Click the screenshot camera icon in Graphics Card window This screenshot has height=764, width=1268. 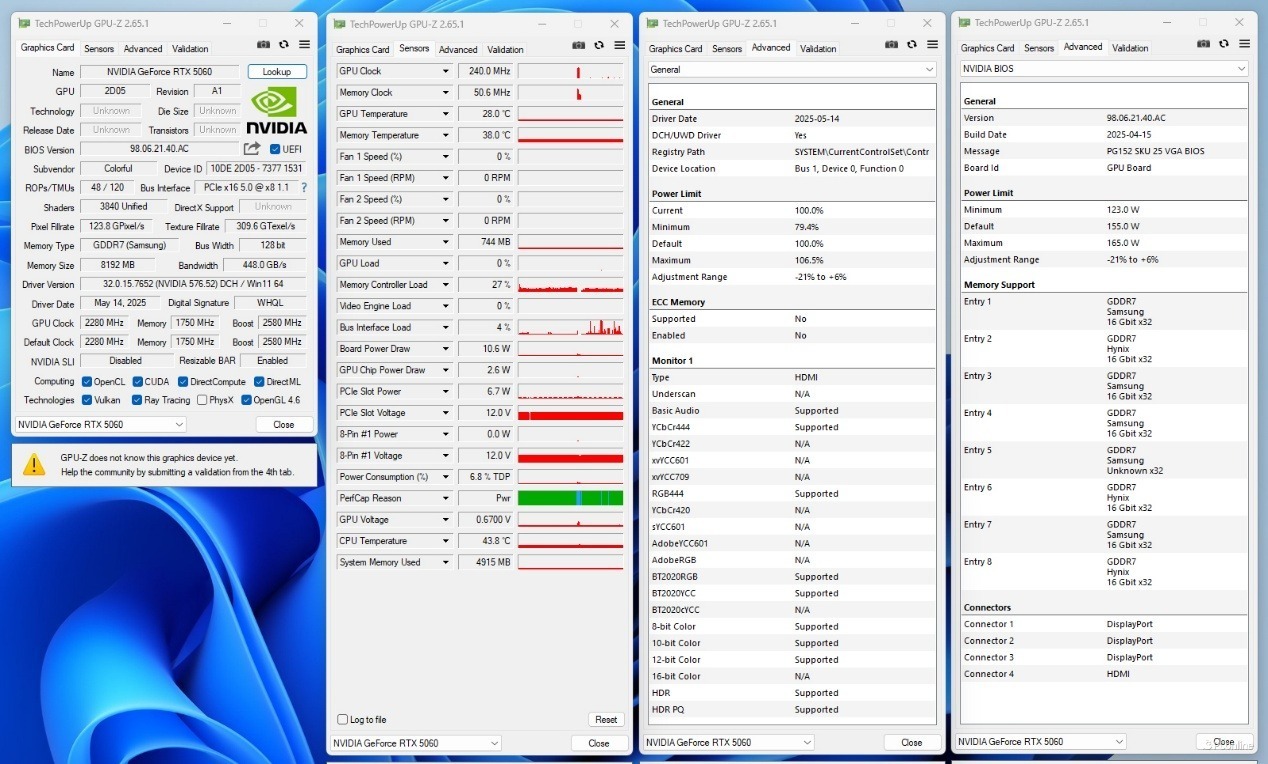264,44
